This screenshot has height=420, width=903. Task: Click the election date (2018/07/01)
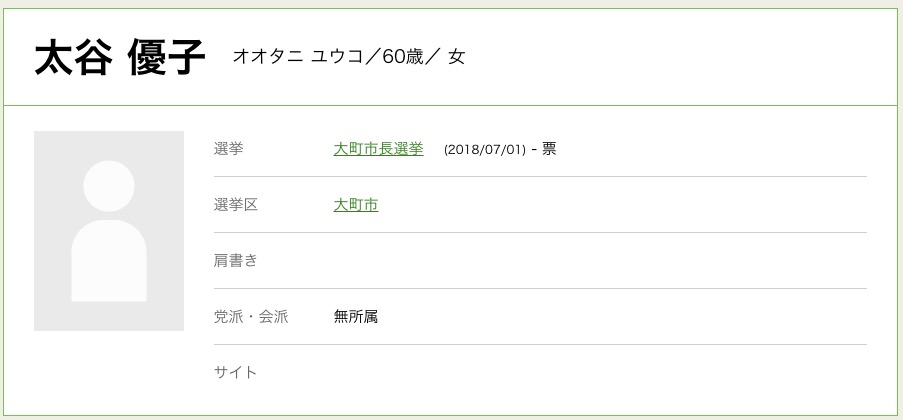(x=484, y=149)
